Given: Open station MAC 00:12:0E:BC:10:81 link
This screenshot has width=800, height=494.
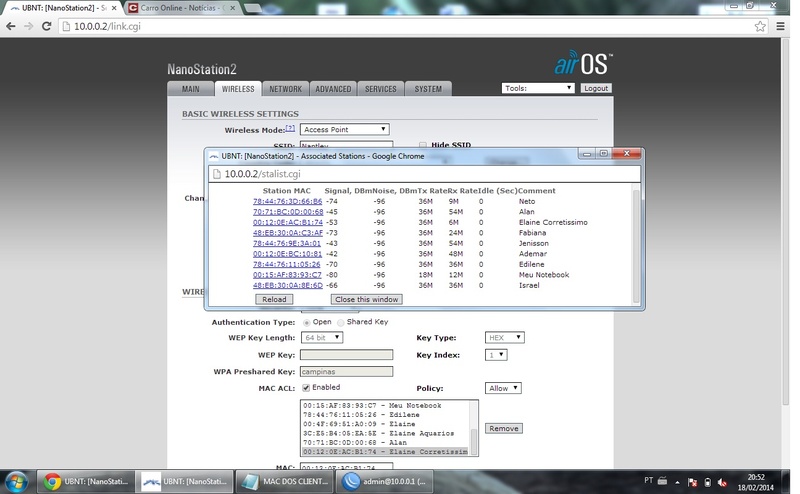Looking at the screenshot, I should pyautogui.click(x=288, y=254).
